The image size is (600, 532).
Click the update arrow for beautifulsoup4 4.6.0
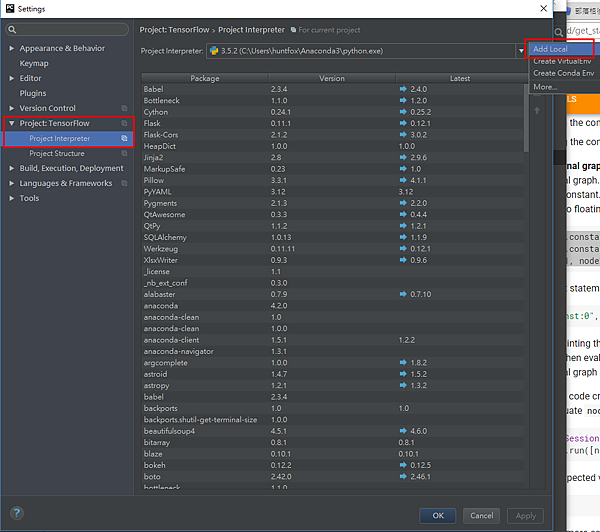pos(403,431)
